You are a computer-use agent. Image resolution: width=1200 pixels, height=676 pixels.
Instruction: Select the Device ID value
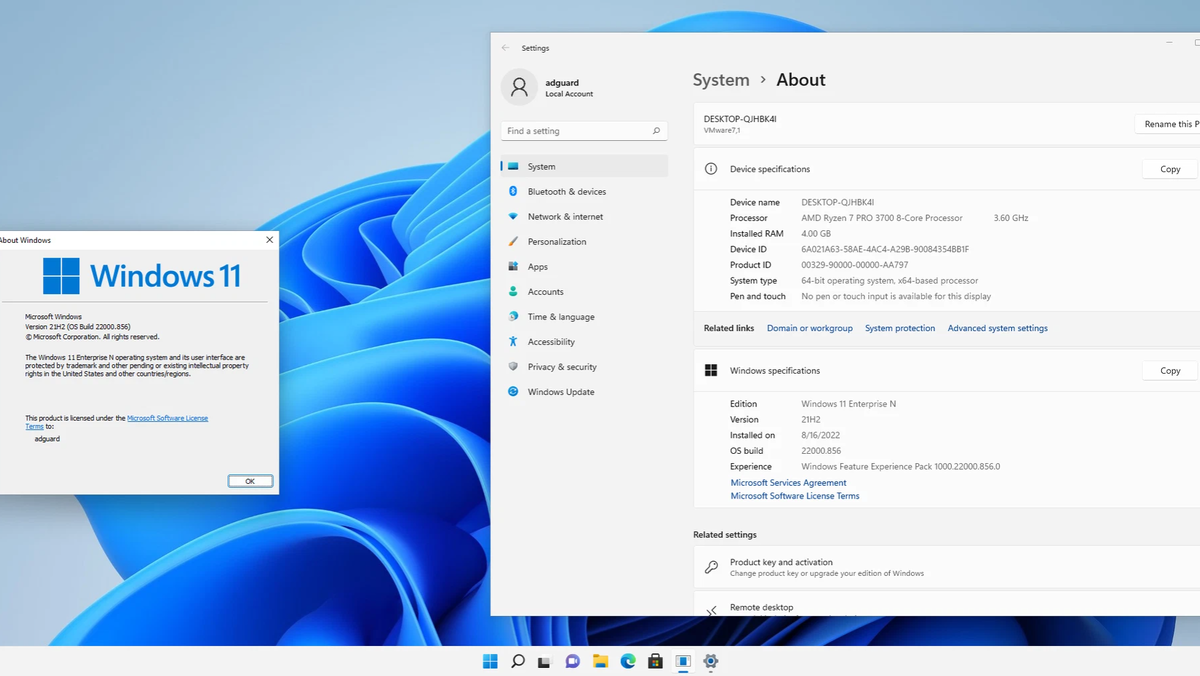click(x=885, y=249)
